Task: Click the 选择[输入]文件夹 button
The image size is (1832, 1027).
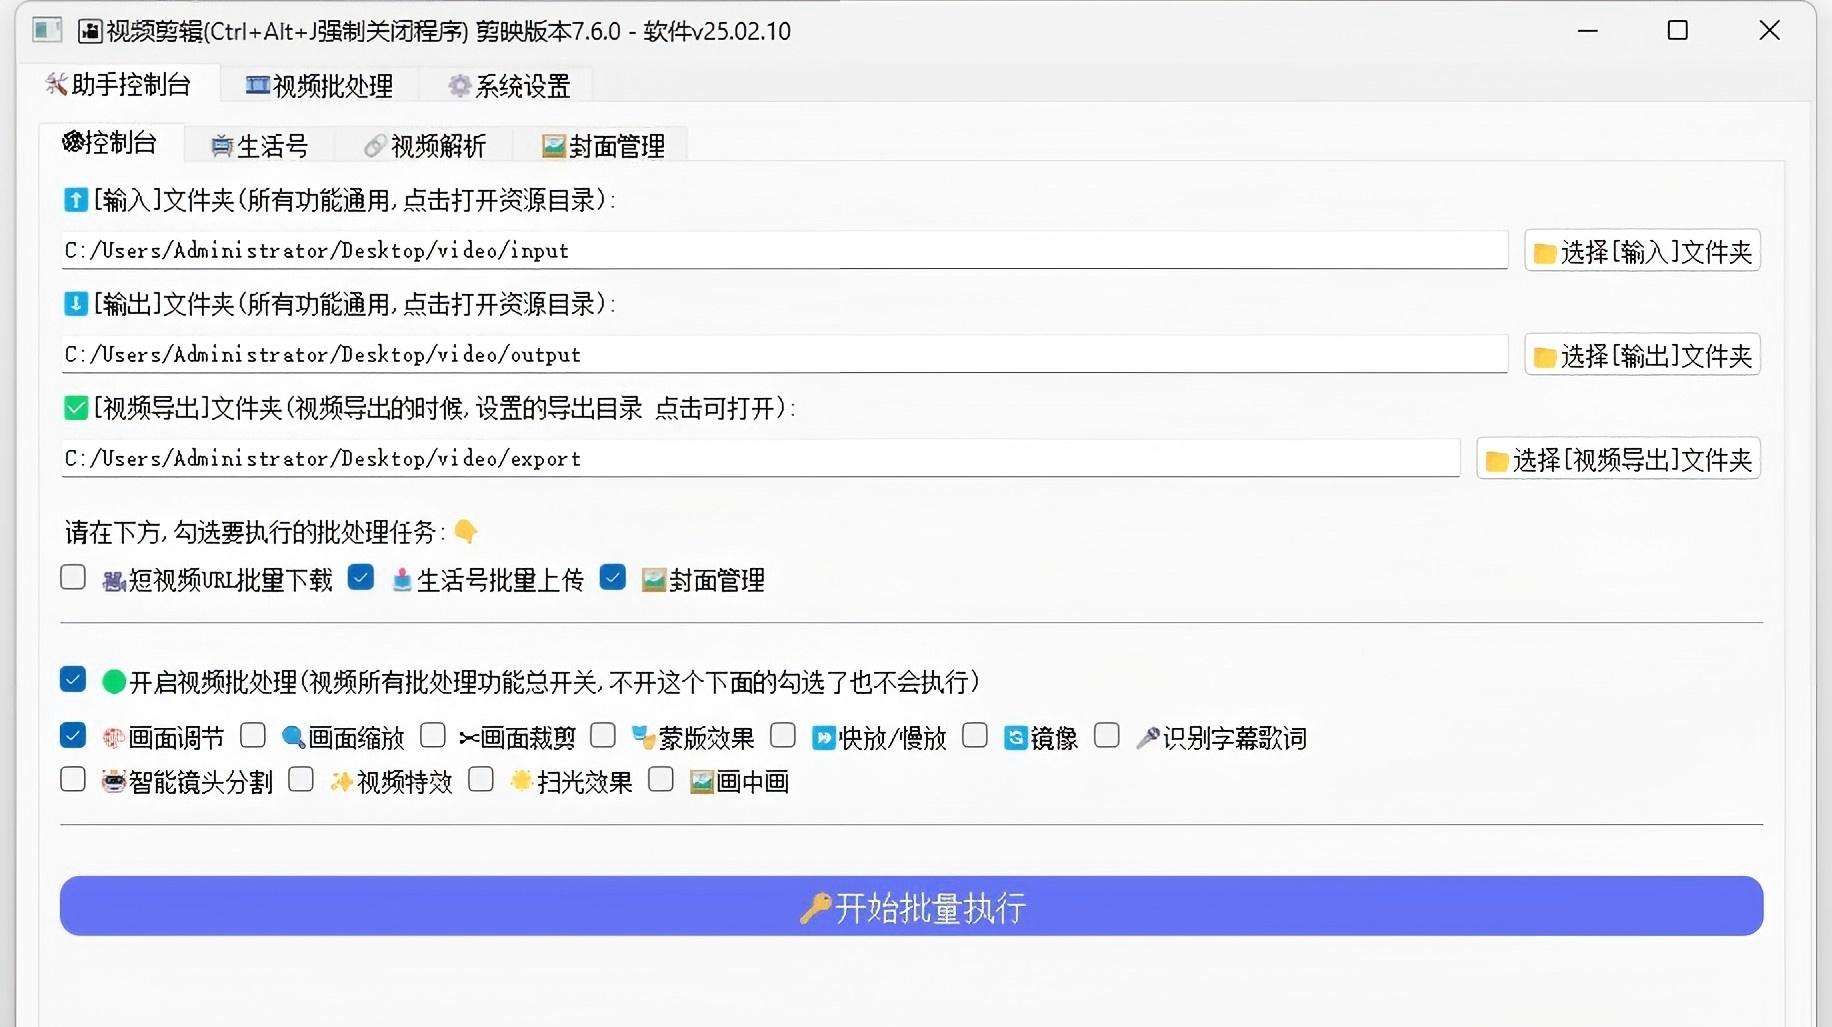Action: 1642,252
